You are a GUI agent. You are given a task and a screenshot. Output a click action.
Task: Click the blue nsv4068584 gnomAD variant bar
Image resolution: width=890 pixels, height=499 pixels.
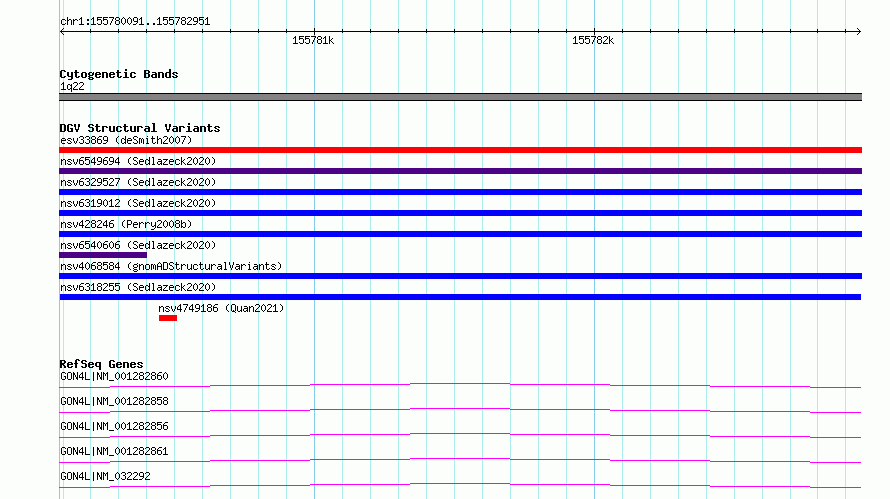click(460, 276)
